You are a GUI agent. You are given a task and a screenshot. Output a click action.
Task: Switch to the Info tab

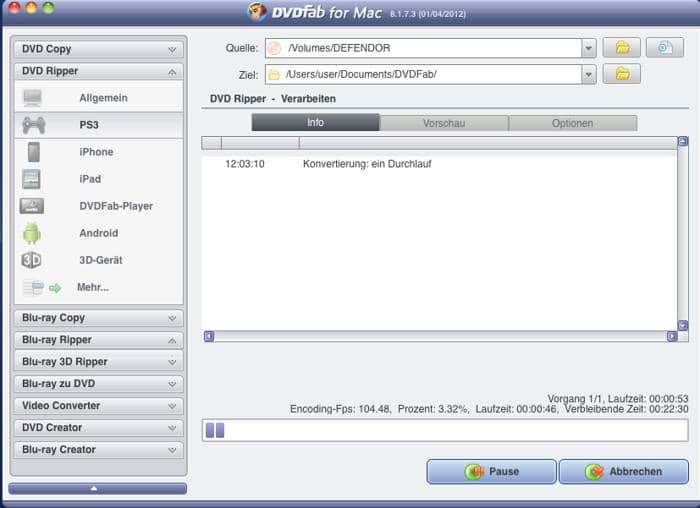(x=316, y=123)
